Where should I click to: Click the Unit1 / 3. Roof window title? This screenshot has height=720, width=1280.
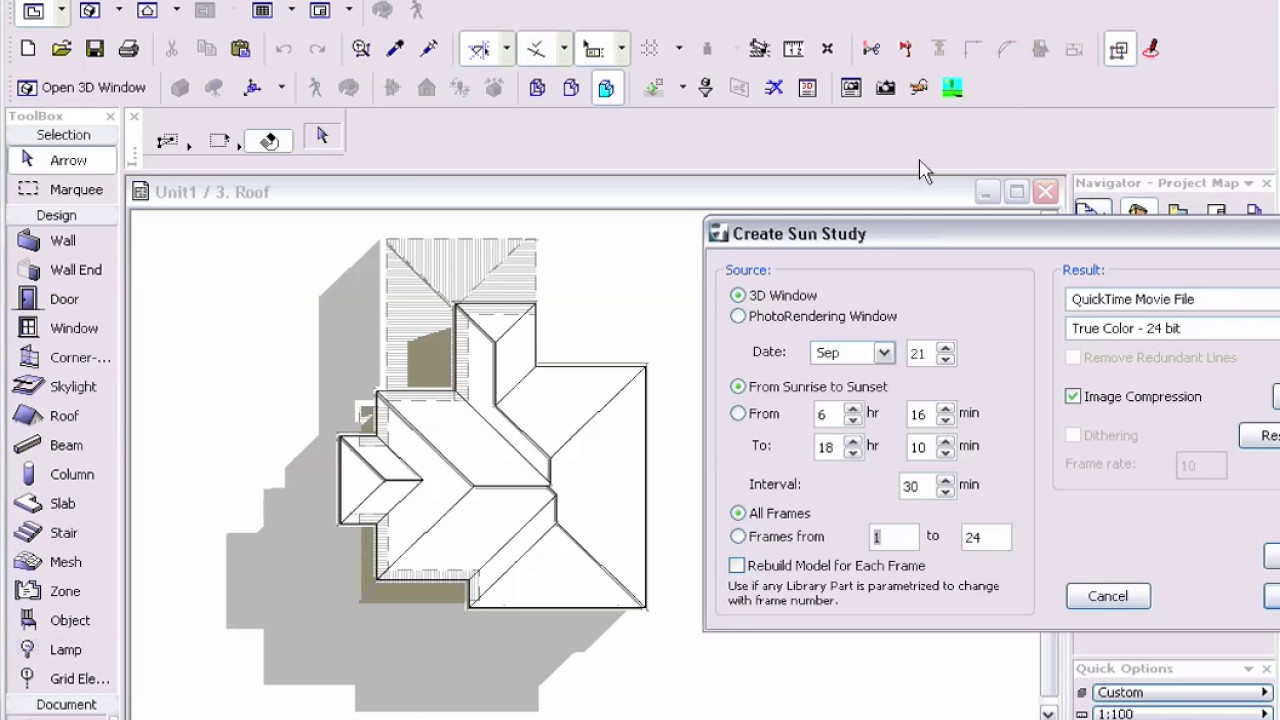pyautogui.click(x=212, y=192)
